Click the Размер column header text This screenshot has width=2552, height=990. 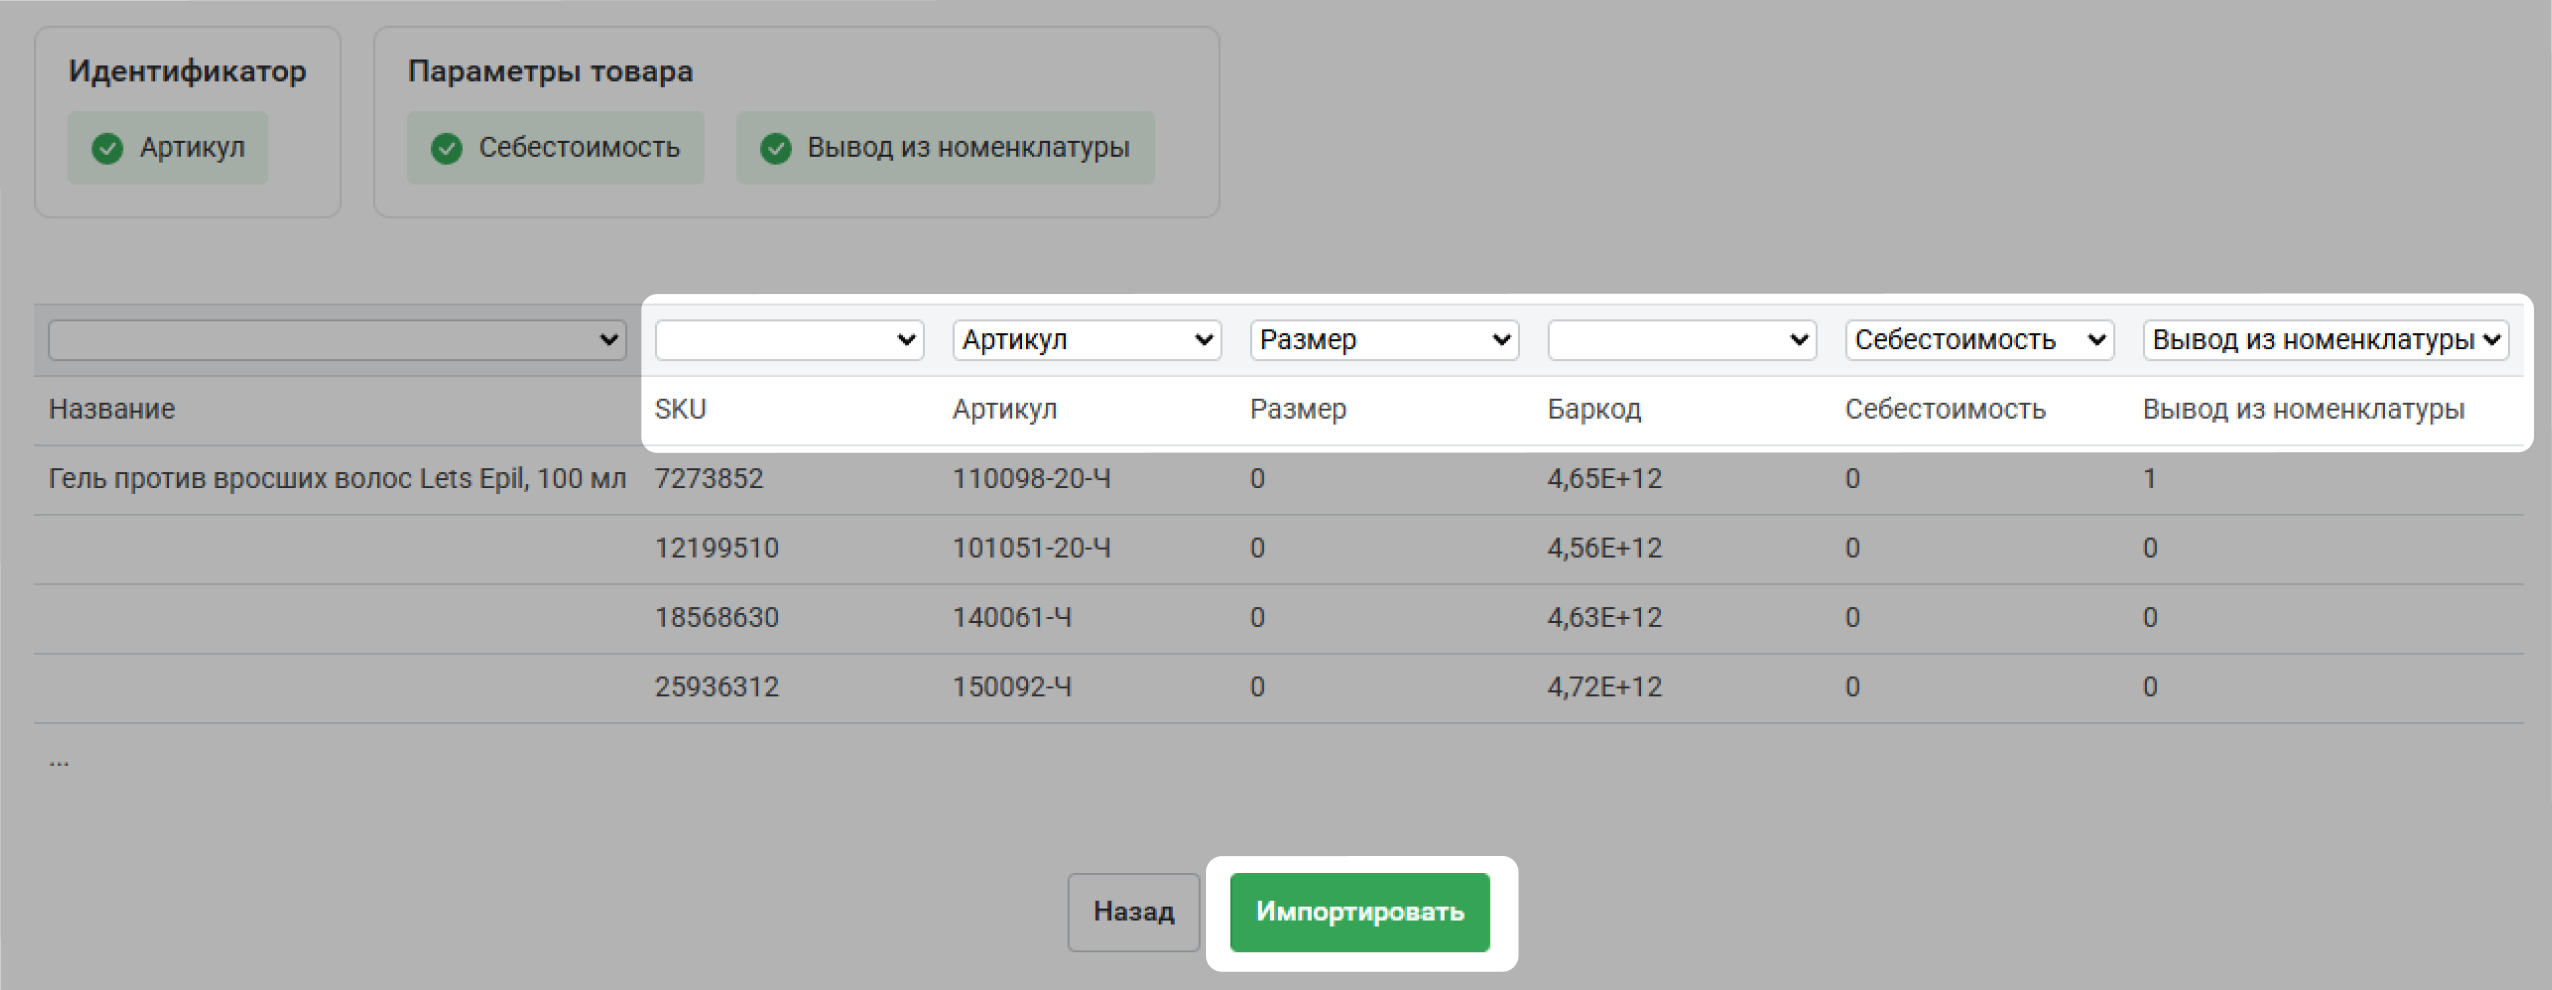pos(1298,409)
